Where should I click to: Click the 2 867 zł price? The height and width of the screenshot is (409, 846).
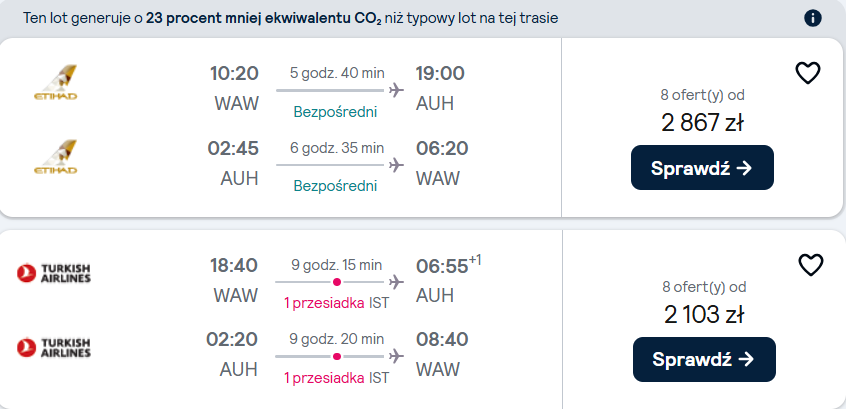pyautogui.click(x=702, y=124)
